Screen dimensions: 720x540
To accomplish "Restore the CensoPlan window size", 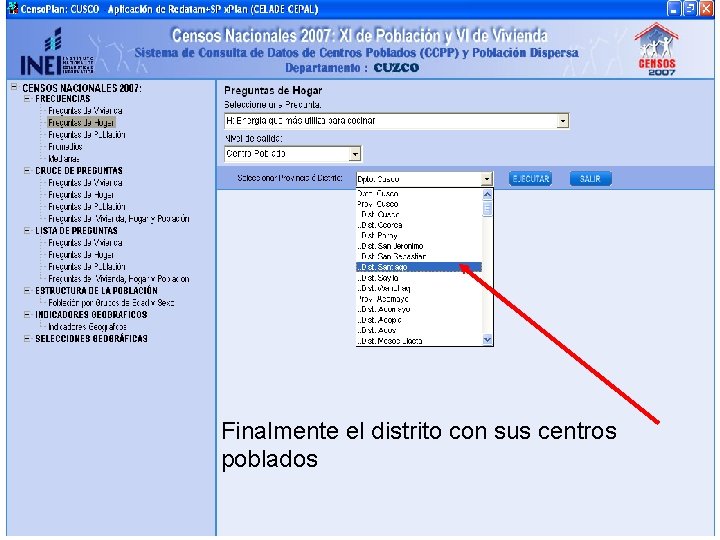I will 690,9.
